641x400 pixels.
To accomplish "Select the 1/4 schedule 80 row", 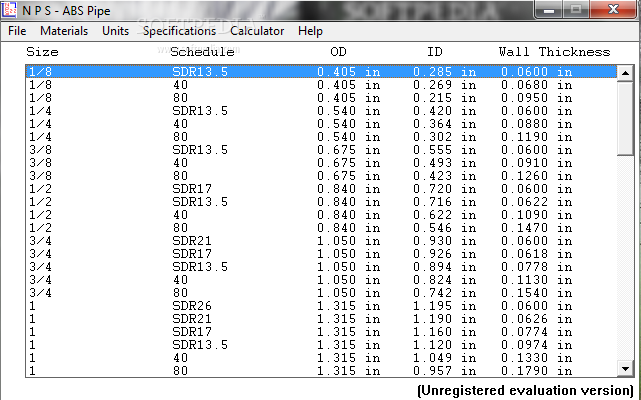I will [x=321, y=137].
